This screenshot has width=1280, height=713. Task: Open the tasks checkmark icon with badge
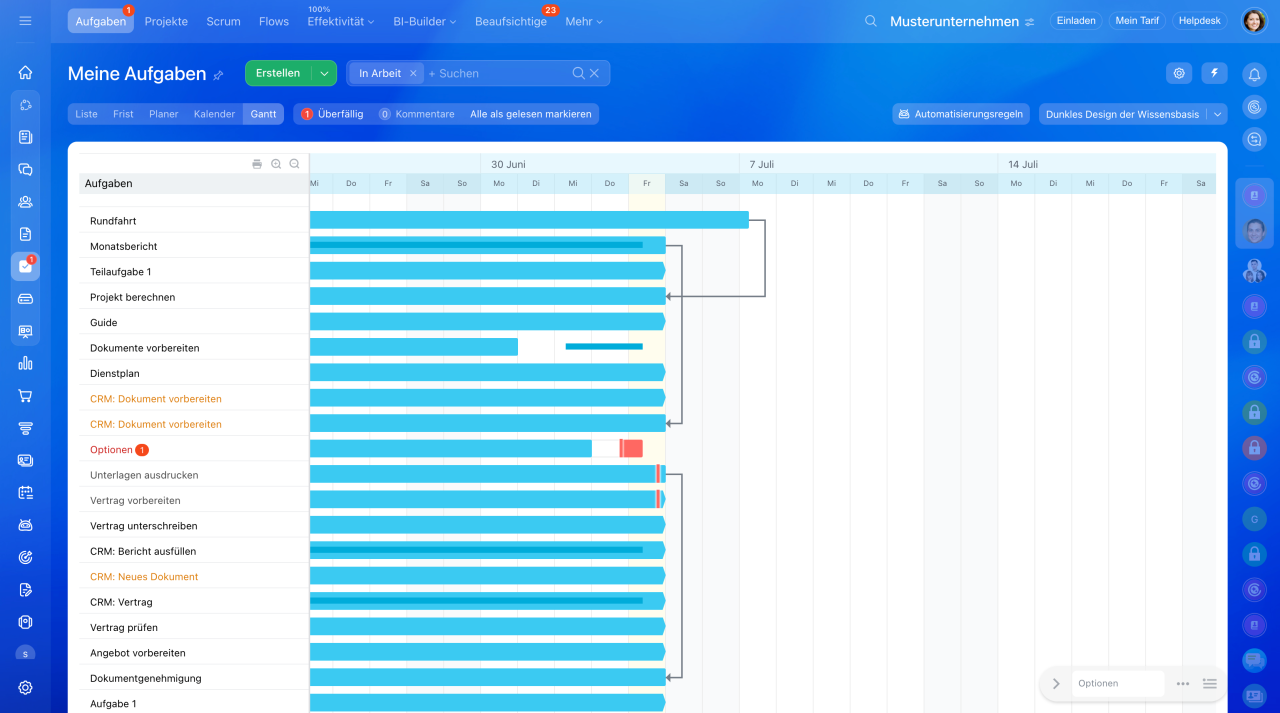click(25, 266)
